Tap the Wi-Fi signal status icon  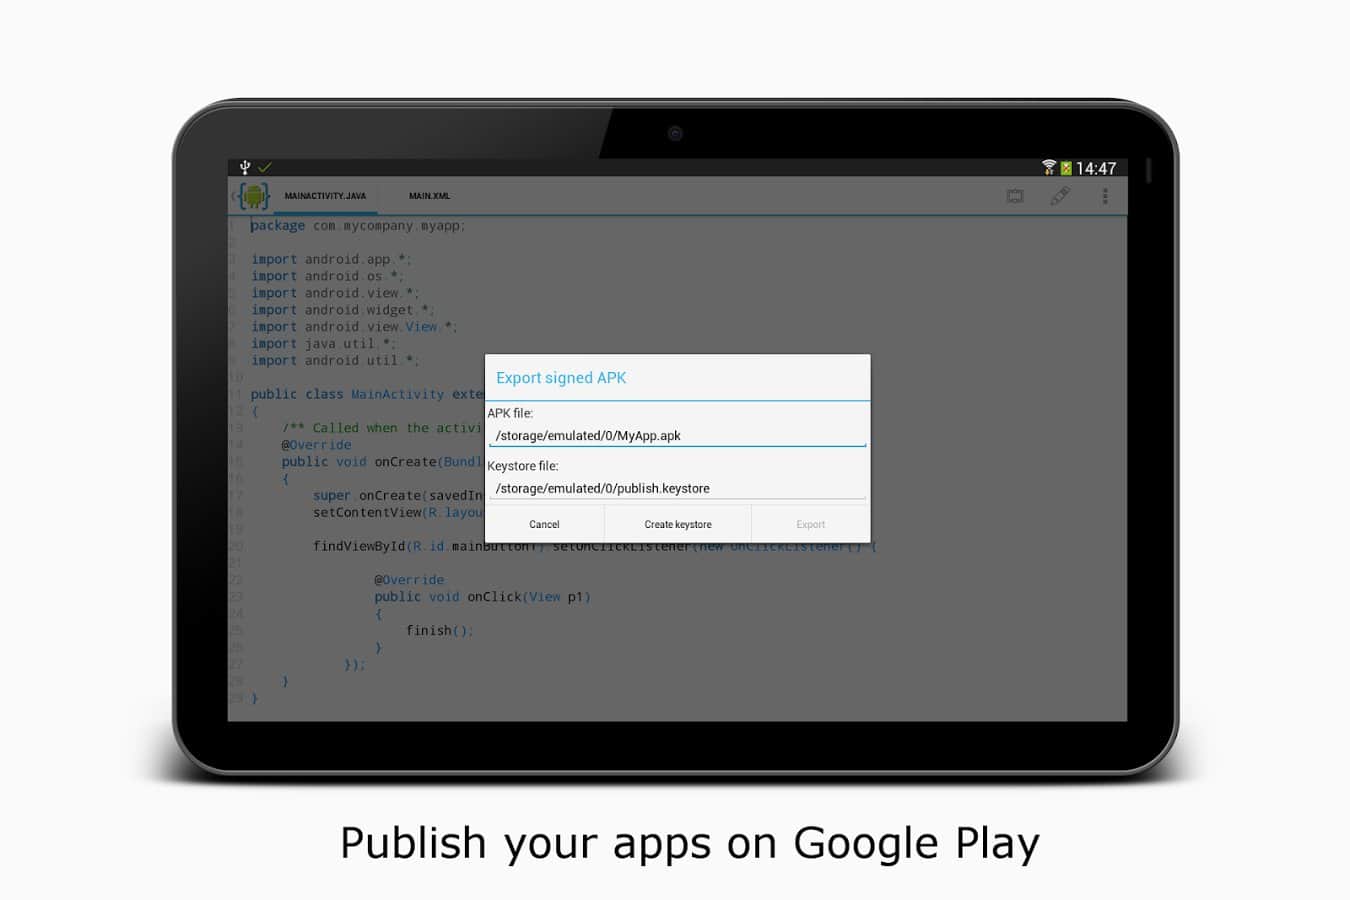pos(1048,167)
